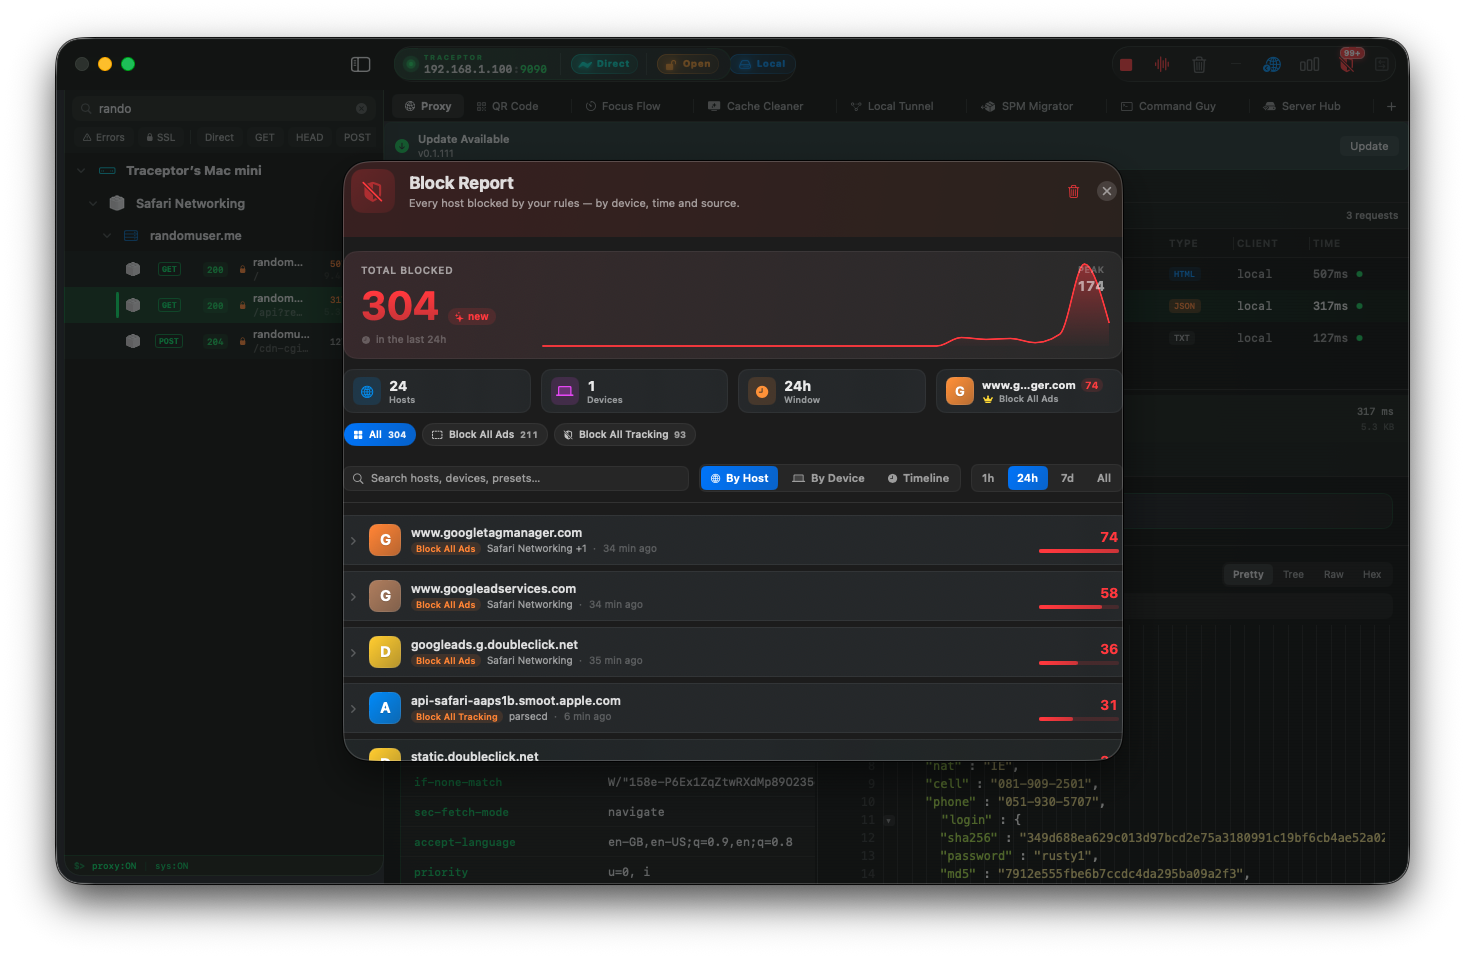
Task: Click the clock icon on Window card
Action: 762,392
